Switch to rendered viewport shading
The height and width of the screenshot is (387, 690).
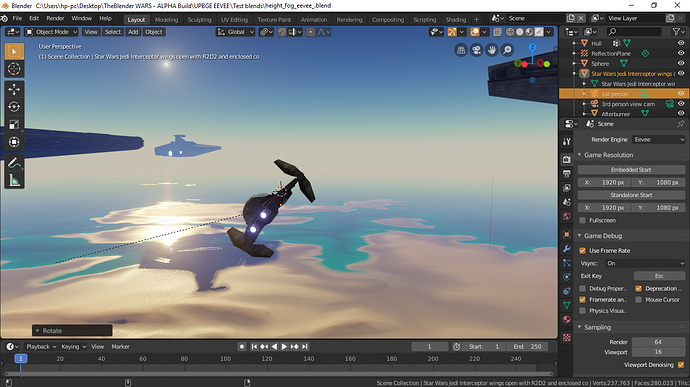tap(539, 32)
